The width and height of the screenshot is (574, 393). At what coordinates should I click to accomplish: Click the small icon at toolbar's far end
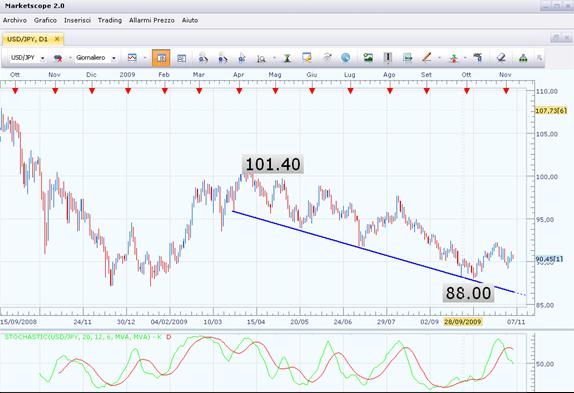click(539, 58)
